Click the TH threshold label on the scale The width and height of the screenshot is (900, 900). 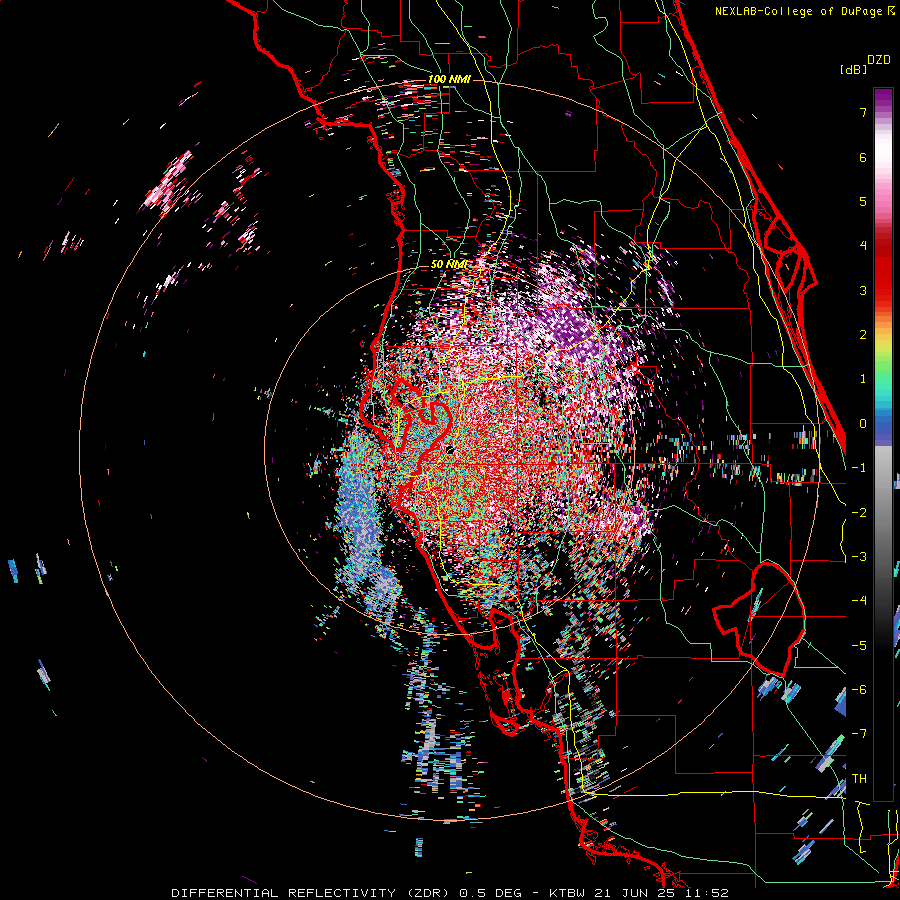click(859, 779)
